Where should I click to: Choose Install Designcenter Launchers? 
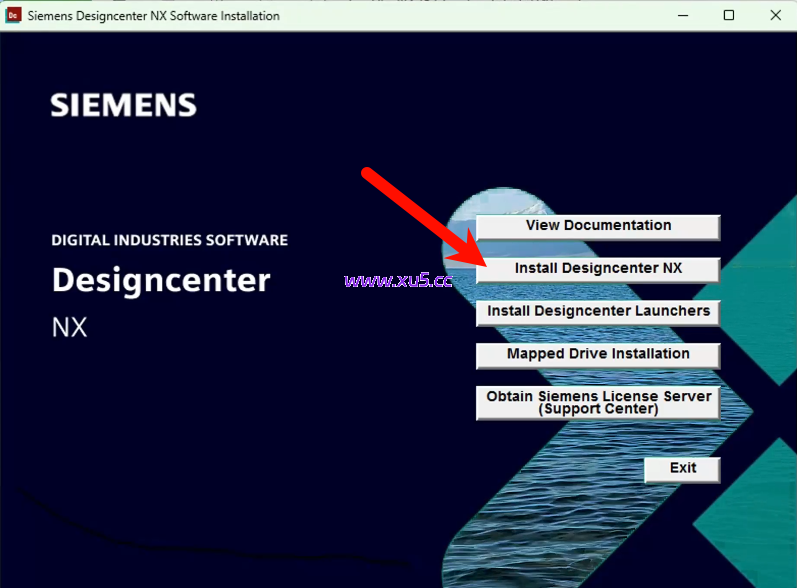(x=598, y=312)
